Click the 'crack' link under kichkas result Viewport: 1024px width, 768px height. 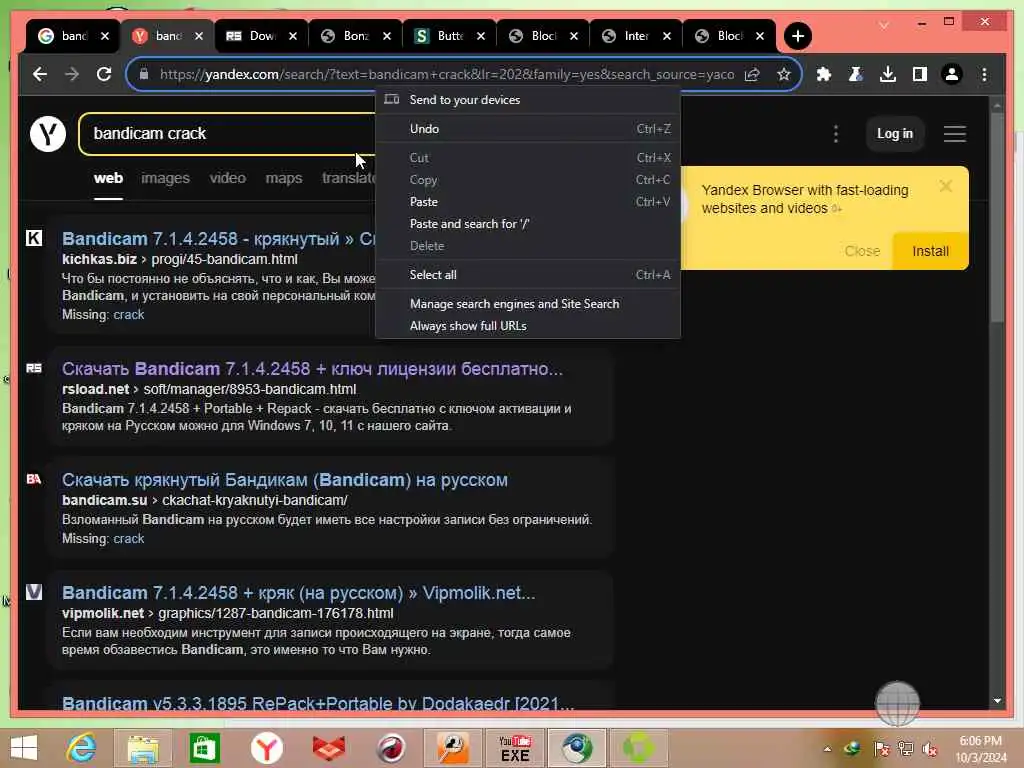(129, 315)
